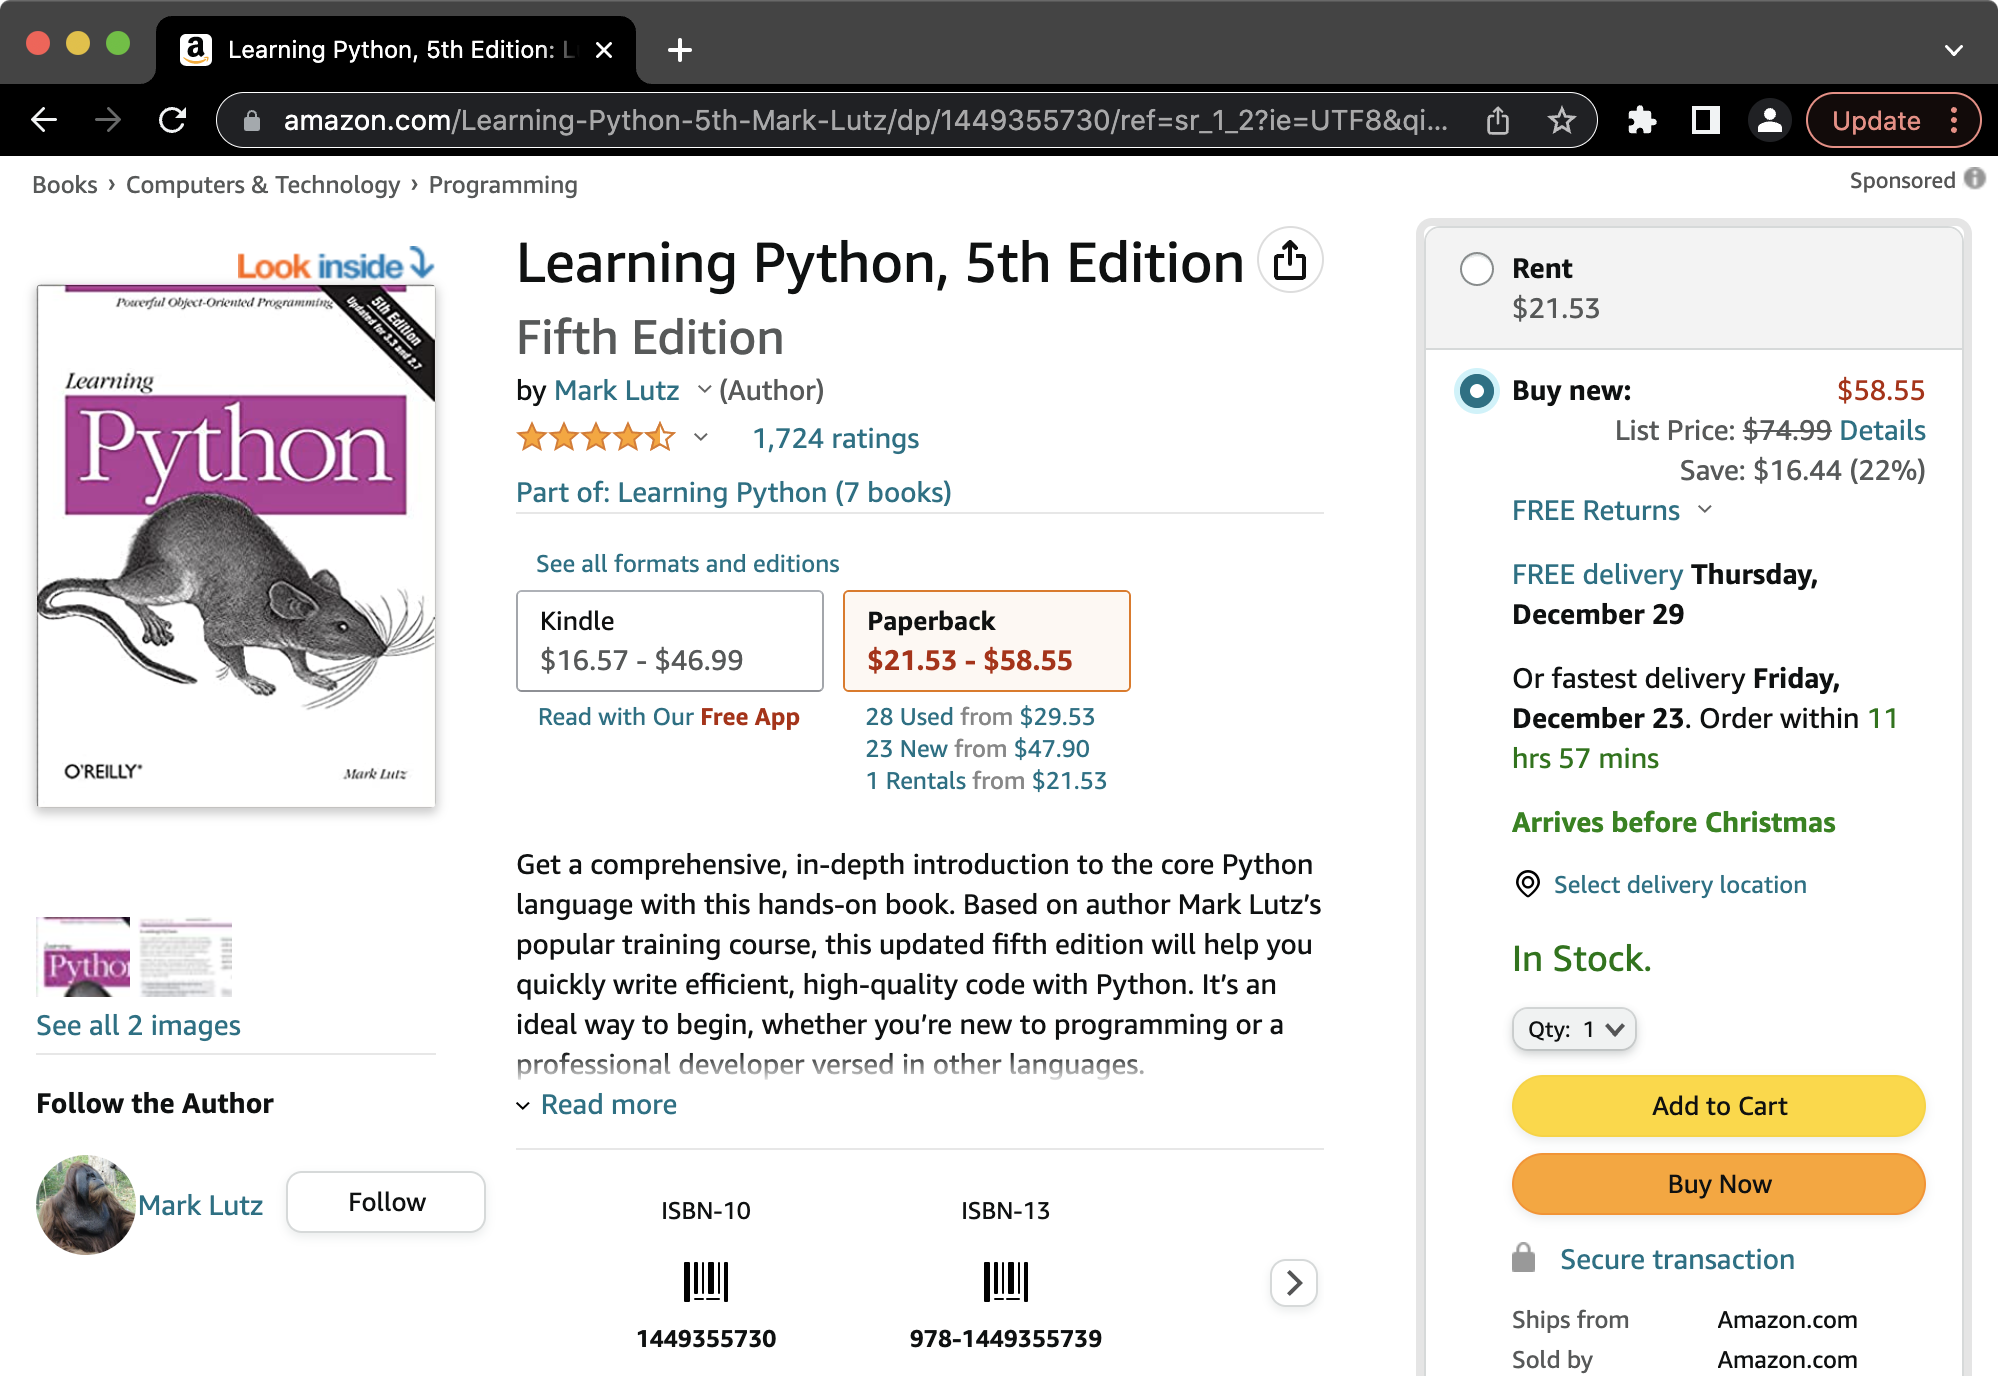Open the Books breadcrumb

(x=65, y=185)
